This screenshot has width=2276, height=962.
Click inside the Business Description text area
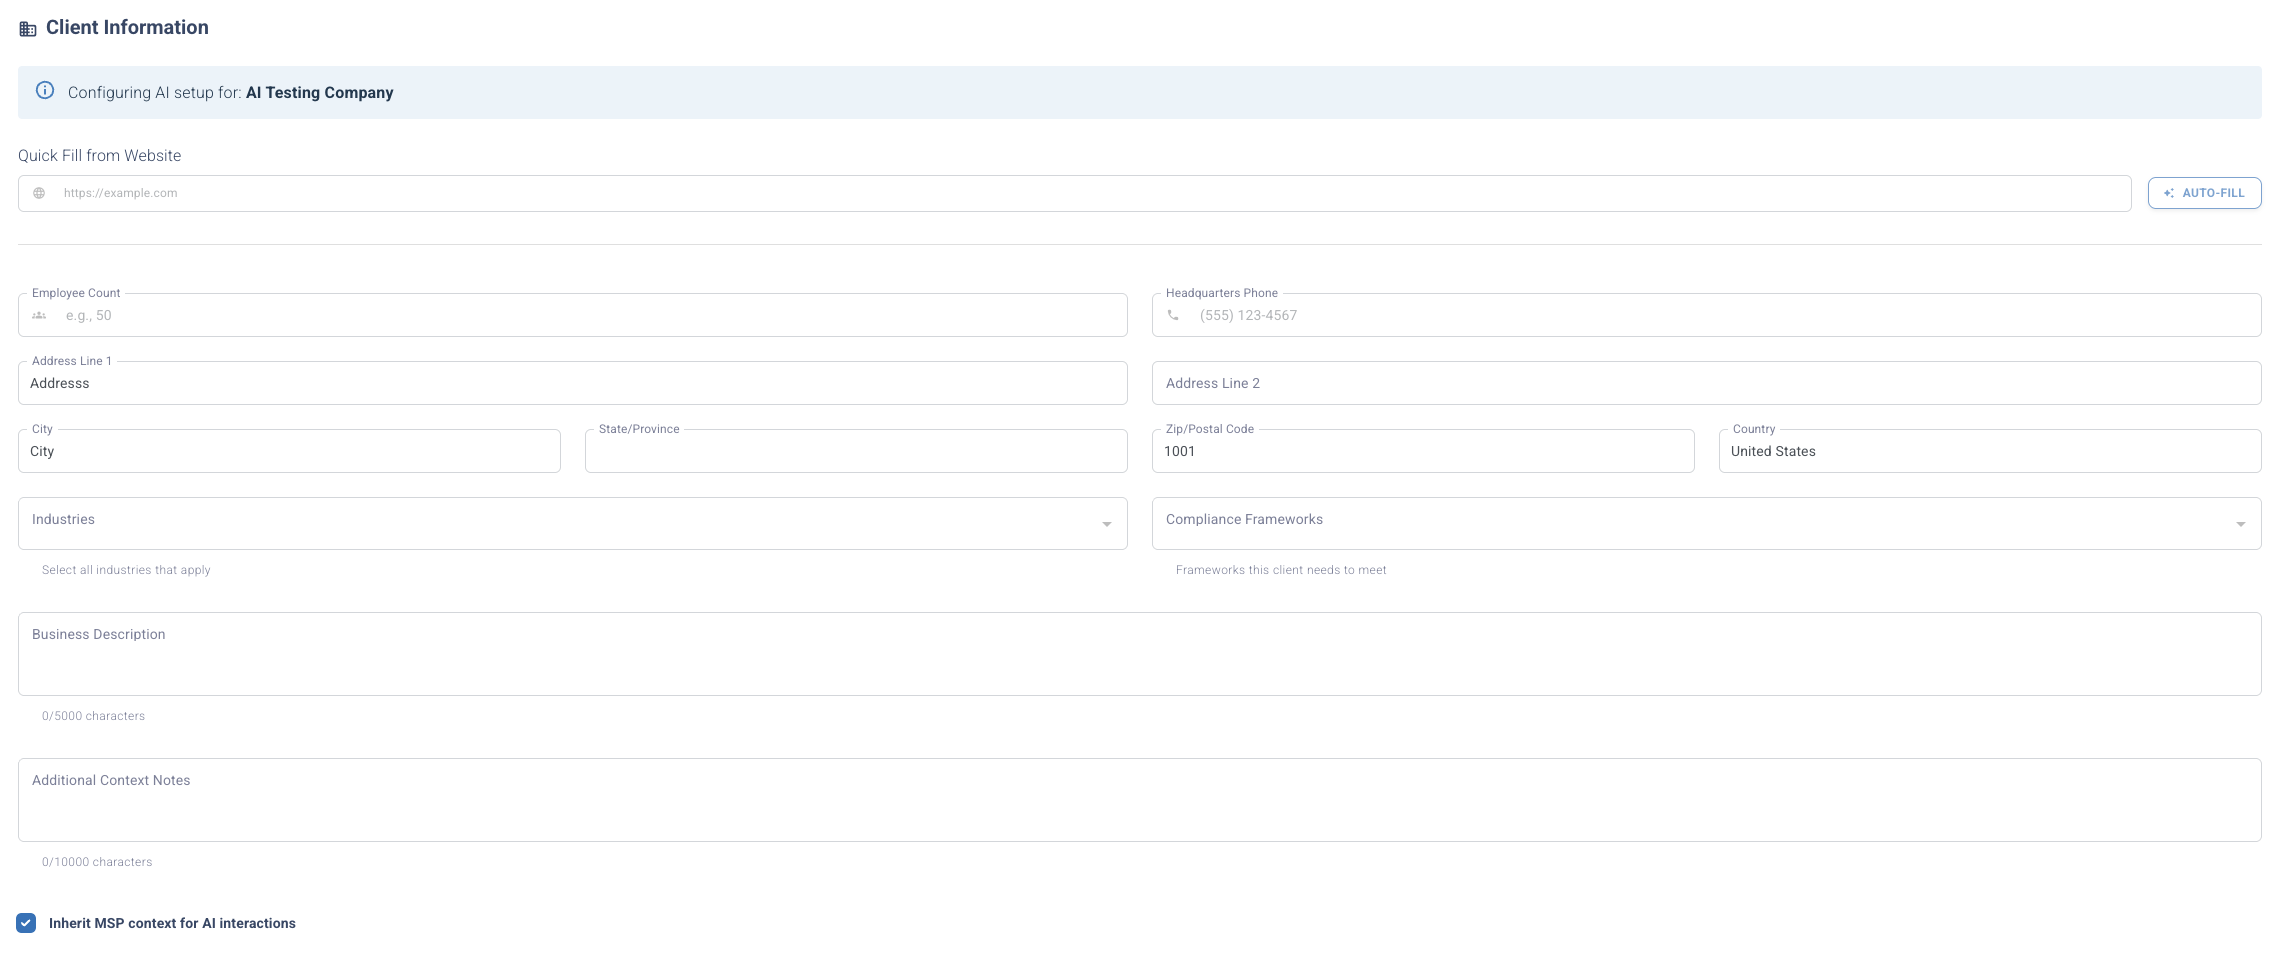(1138, 655)
